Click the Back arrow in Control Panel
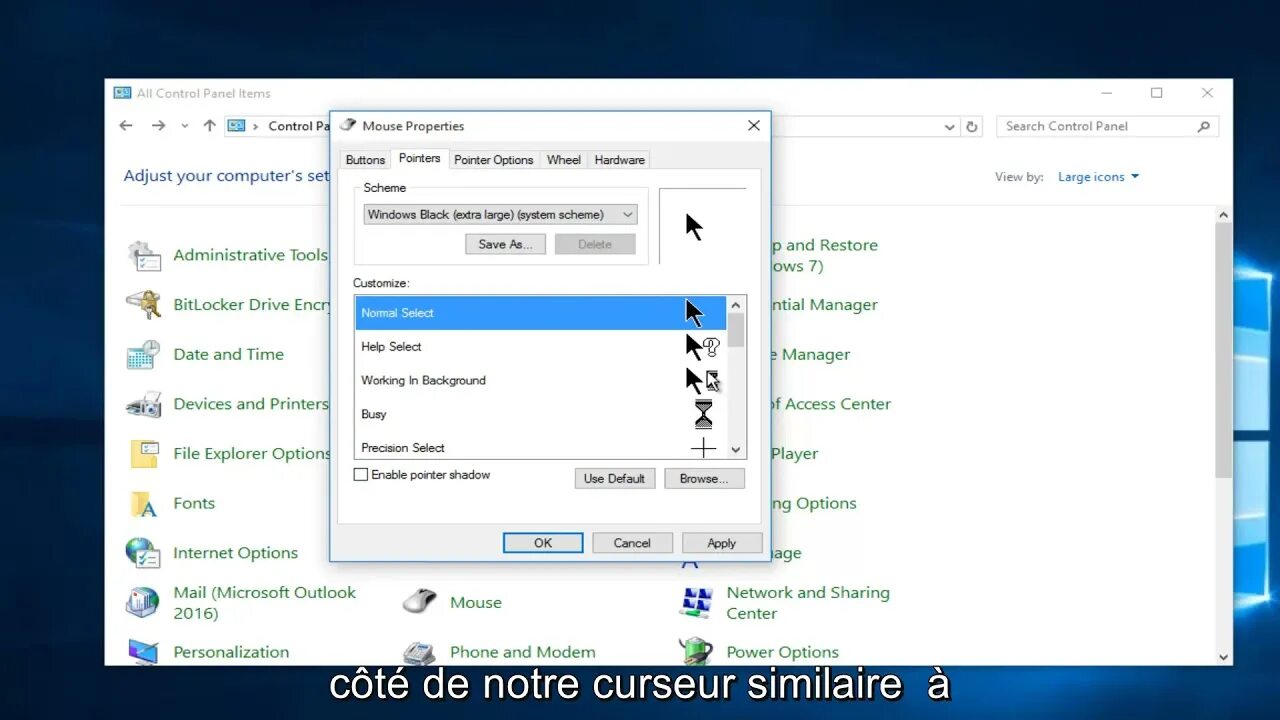This screenshot has width=1280, height=720. (126, 126)
